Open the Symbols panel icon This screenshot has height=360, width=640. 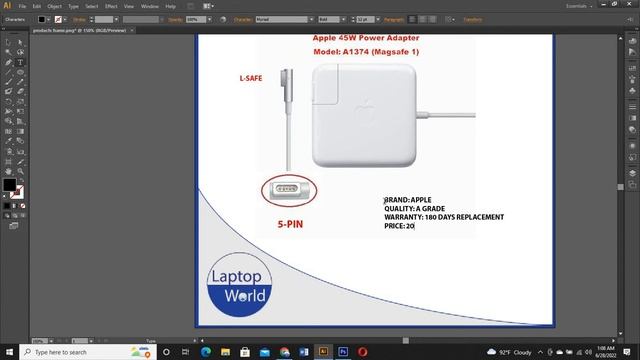[x=632, y=90]
